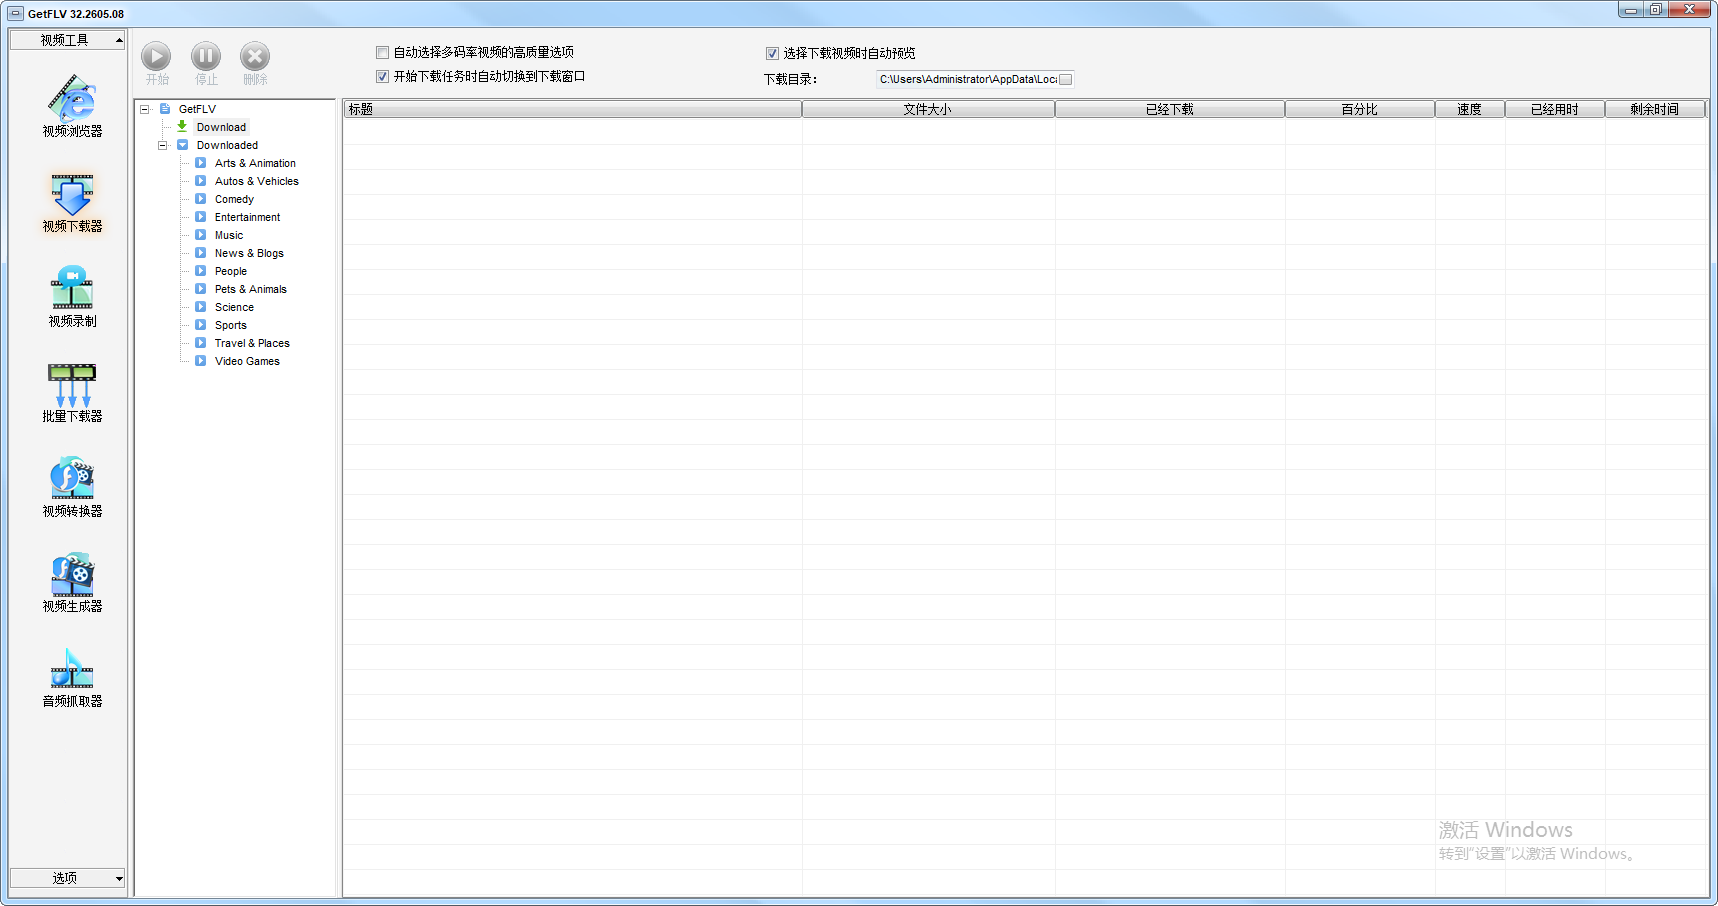Image resolution: width=1718 pixels, height=906 pixels.
Task: Select the Comedy tree label
Action: 234,199
